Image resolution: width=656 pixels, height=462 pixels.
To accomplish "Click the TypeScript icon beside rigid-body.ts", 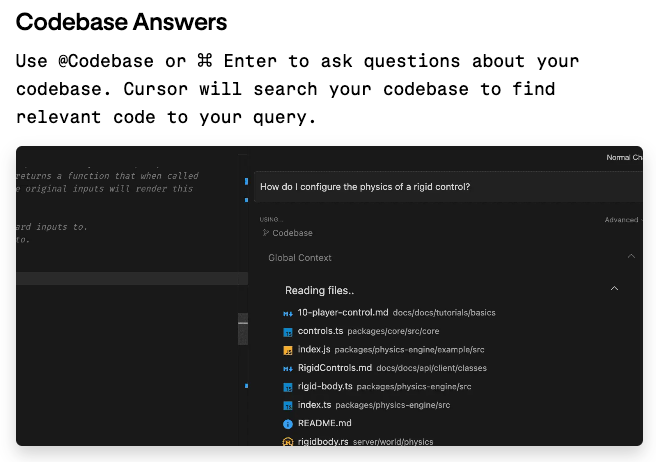I will 288,386.
